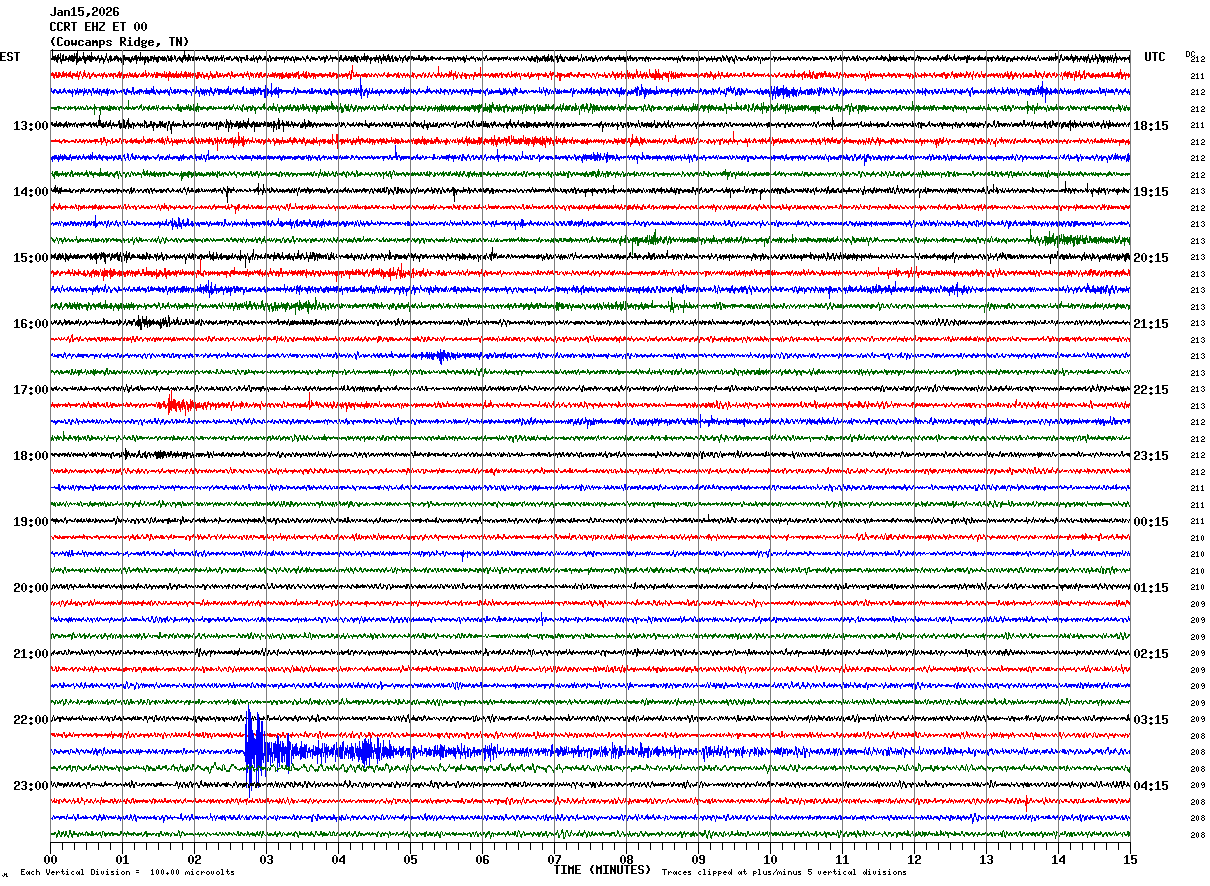The height and width of the screenshot is (886, 1210).
Task: Click the 'EST' time zone label
Action: tap(10, 57)
